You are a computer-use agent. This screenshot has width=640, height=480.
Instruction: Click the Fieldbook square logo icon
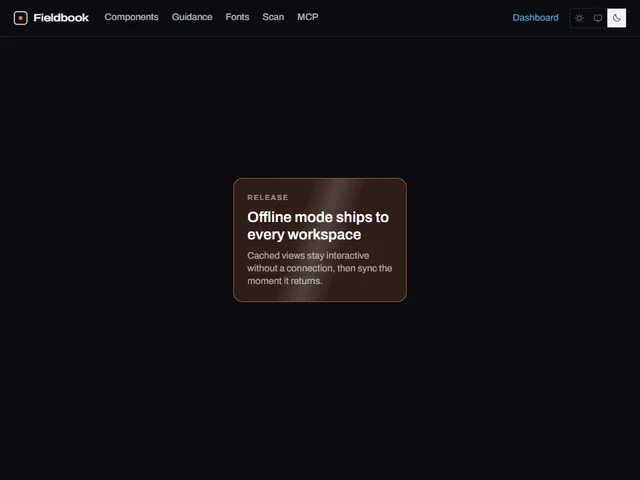pos(20,18)
